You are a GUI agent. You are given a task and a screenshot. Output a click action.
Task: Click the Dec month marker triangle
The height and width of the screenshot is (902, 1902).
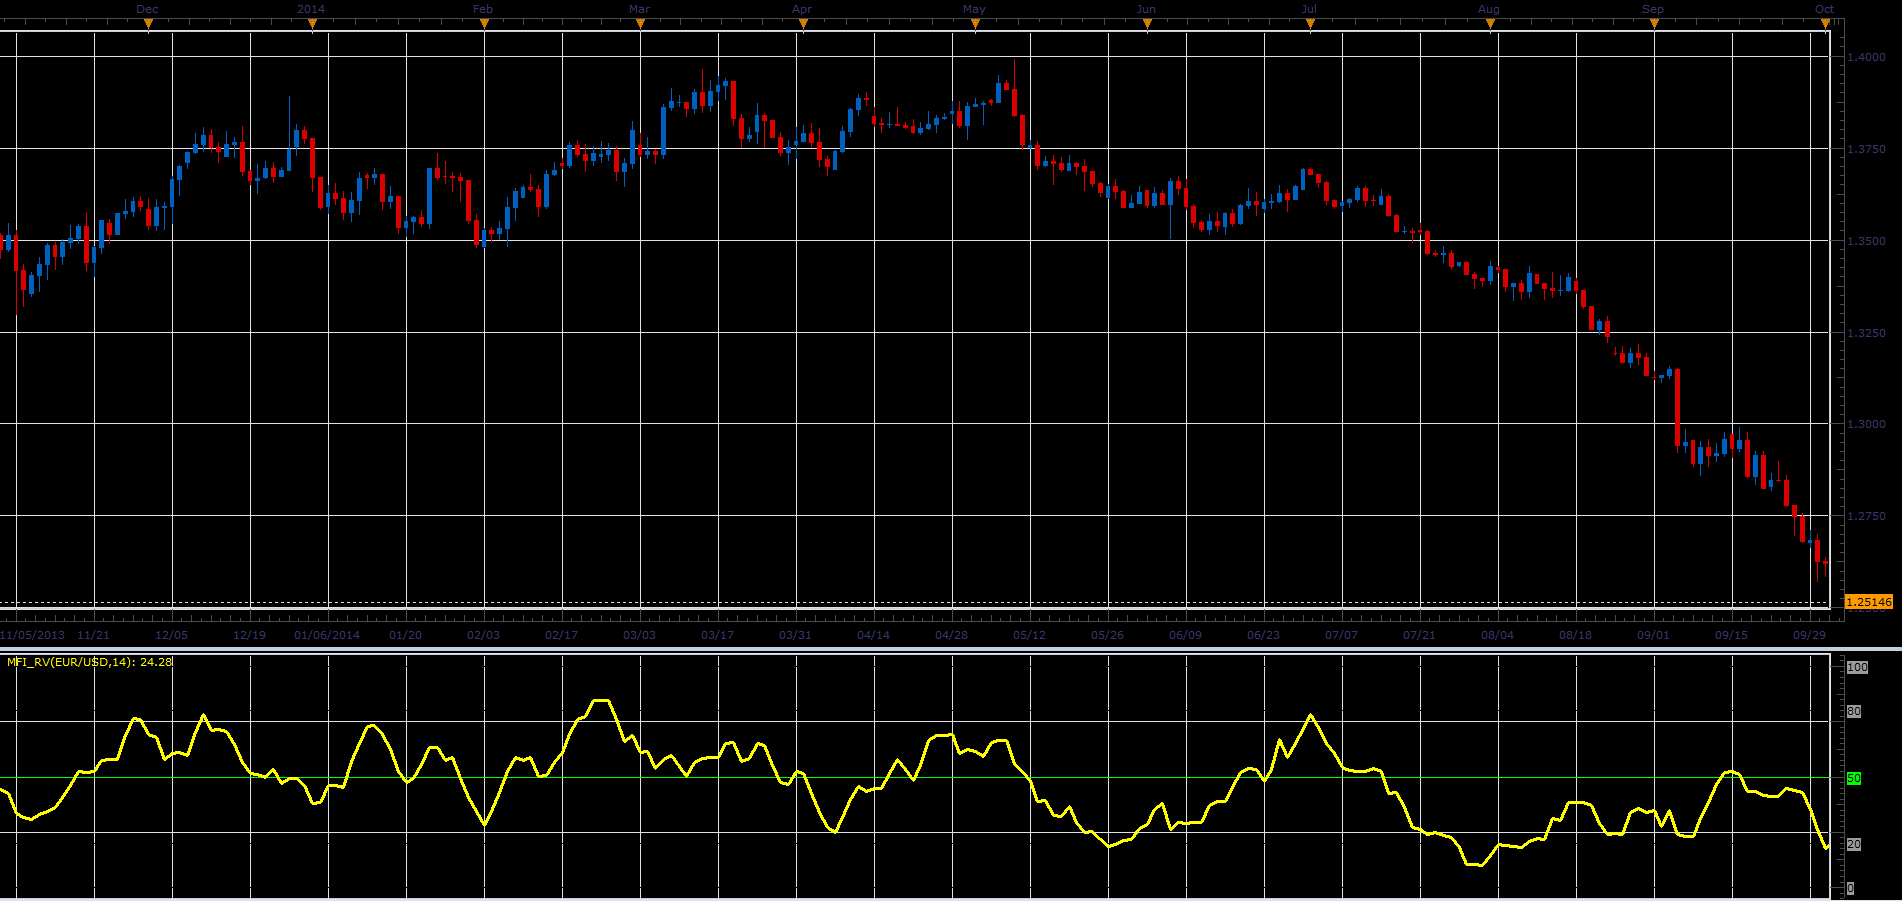pyautogui.click(x=148, y=26)
